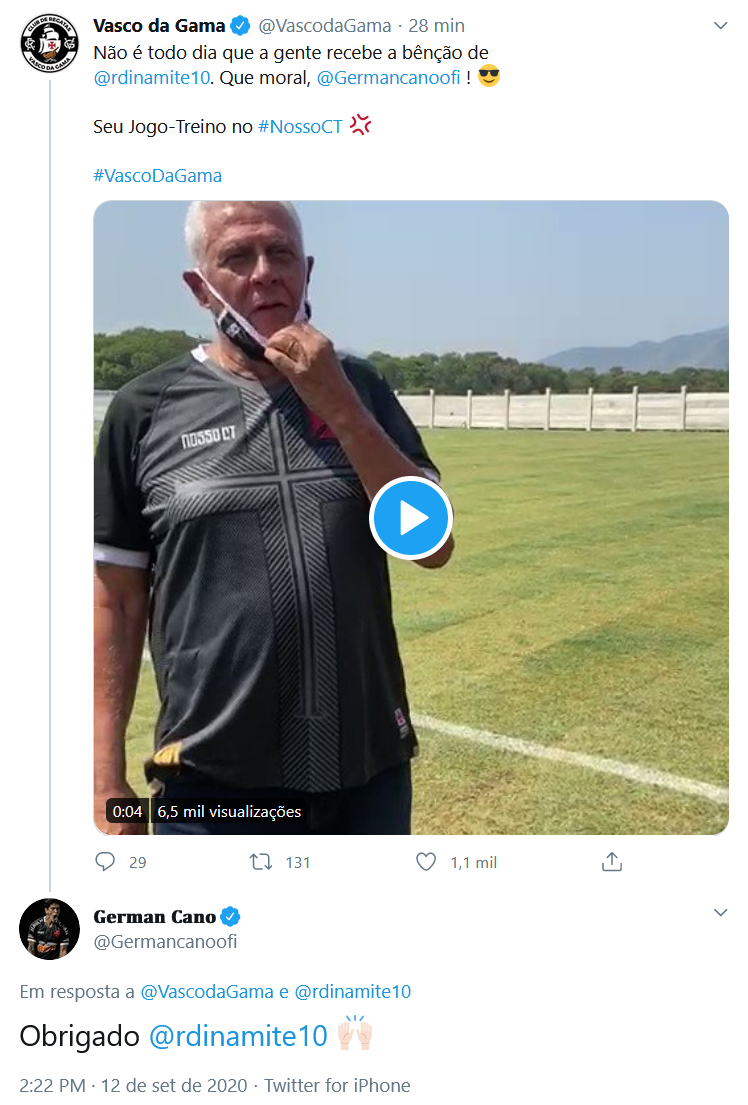Viewport: 748px width, 1105px height.
Task: Click @Germancanoofi mention in tweet text
Action: coord(388,77)
